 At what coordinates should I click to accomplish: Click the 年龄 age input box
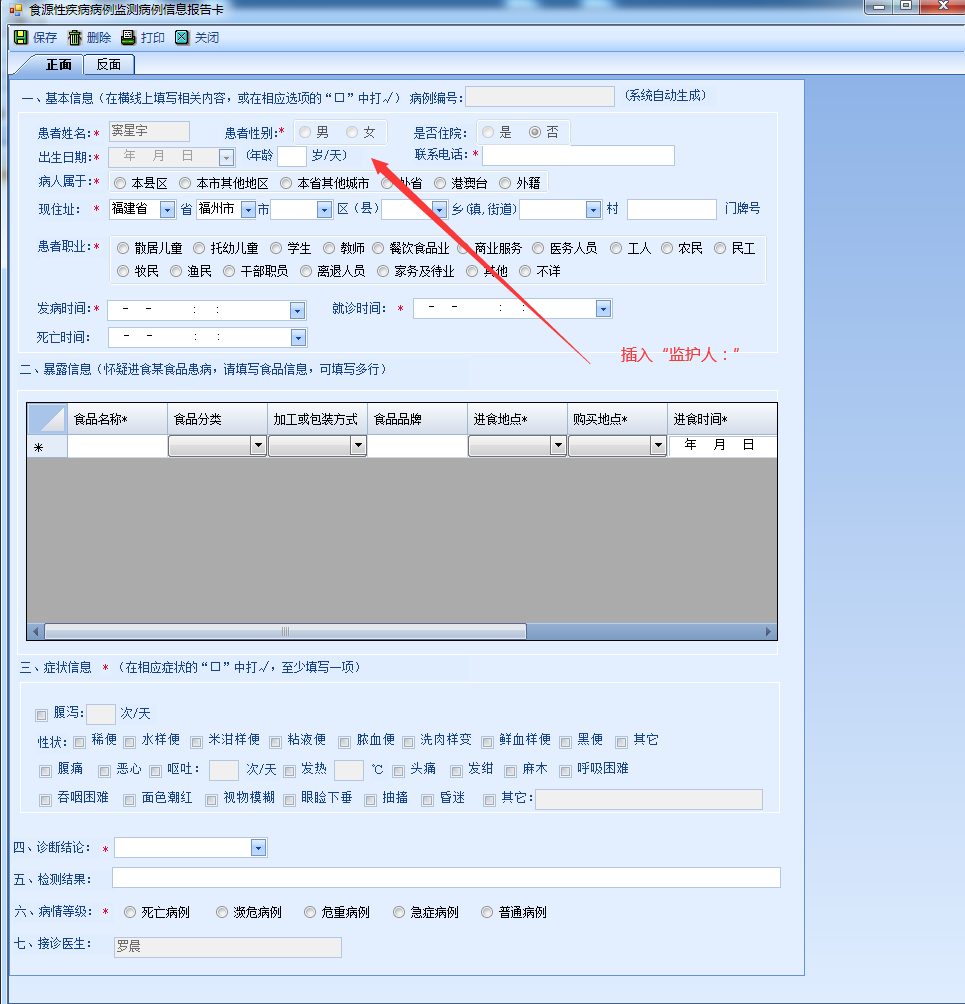[x=292, y=156]
